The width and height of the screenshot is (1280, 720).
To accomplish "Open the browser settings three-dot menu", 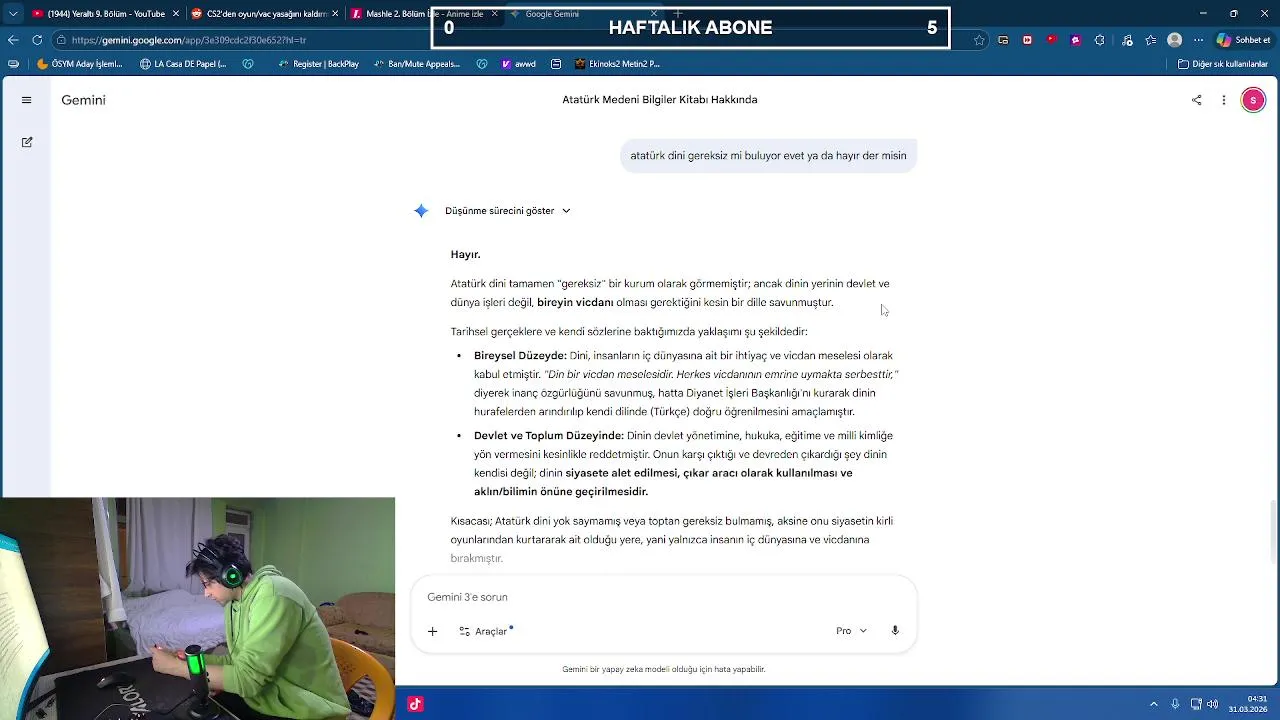I will (x=1199, y=40).
